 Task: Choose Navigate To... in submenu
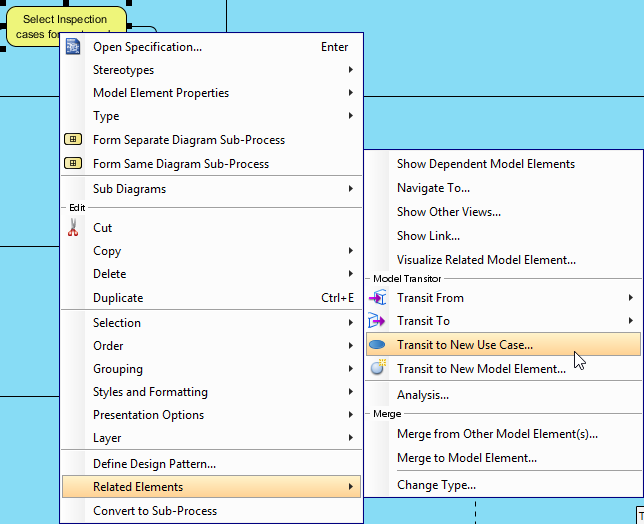pos(503,188)
